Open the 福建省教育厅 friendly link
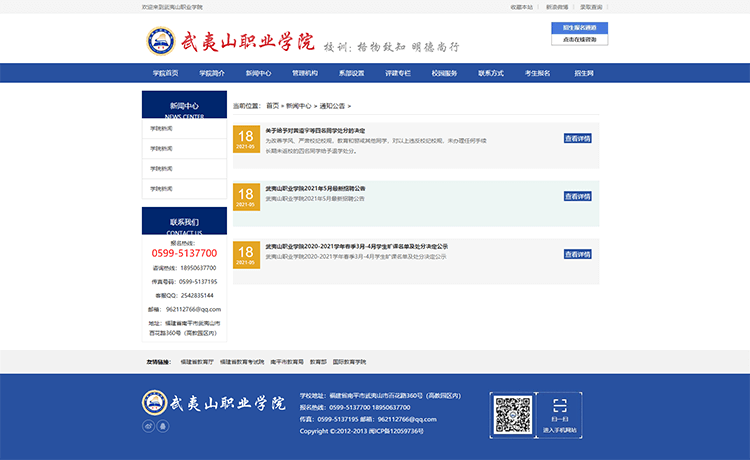 point(197,361)
